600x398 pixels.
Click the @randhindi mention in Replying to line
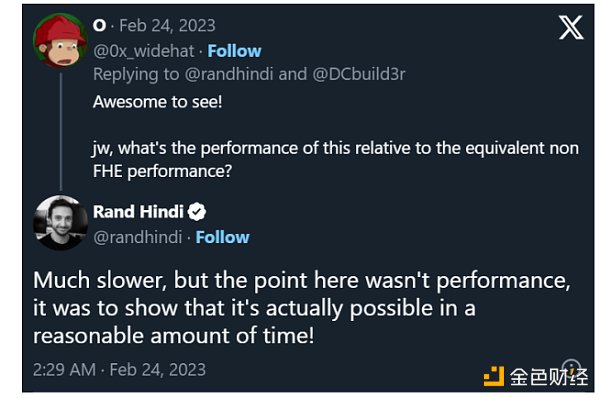tap(229, 74)
